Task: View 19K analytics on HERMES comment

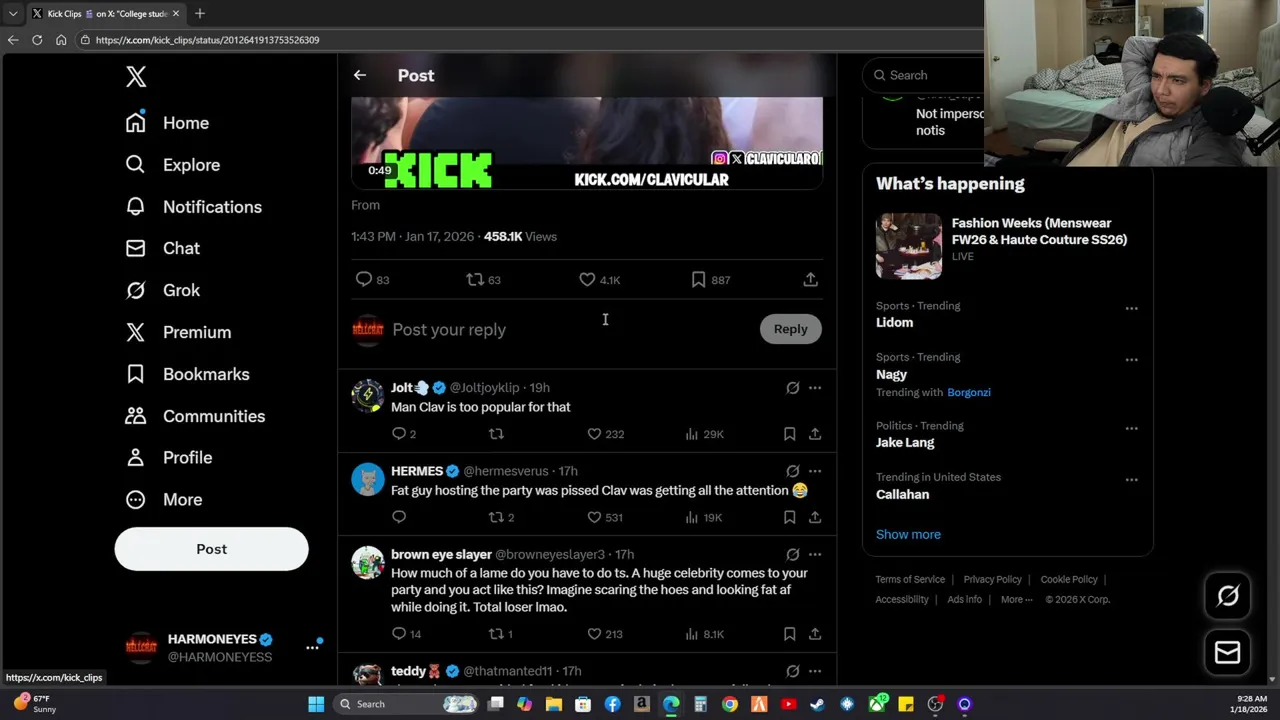Action: point(704,517)
